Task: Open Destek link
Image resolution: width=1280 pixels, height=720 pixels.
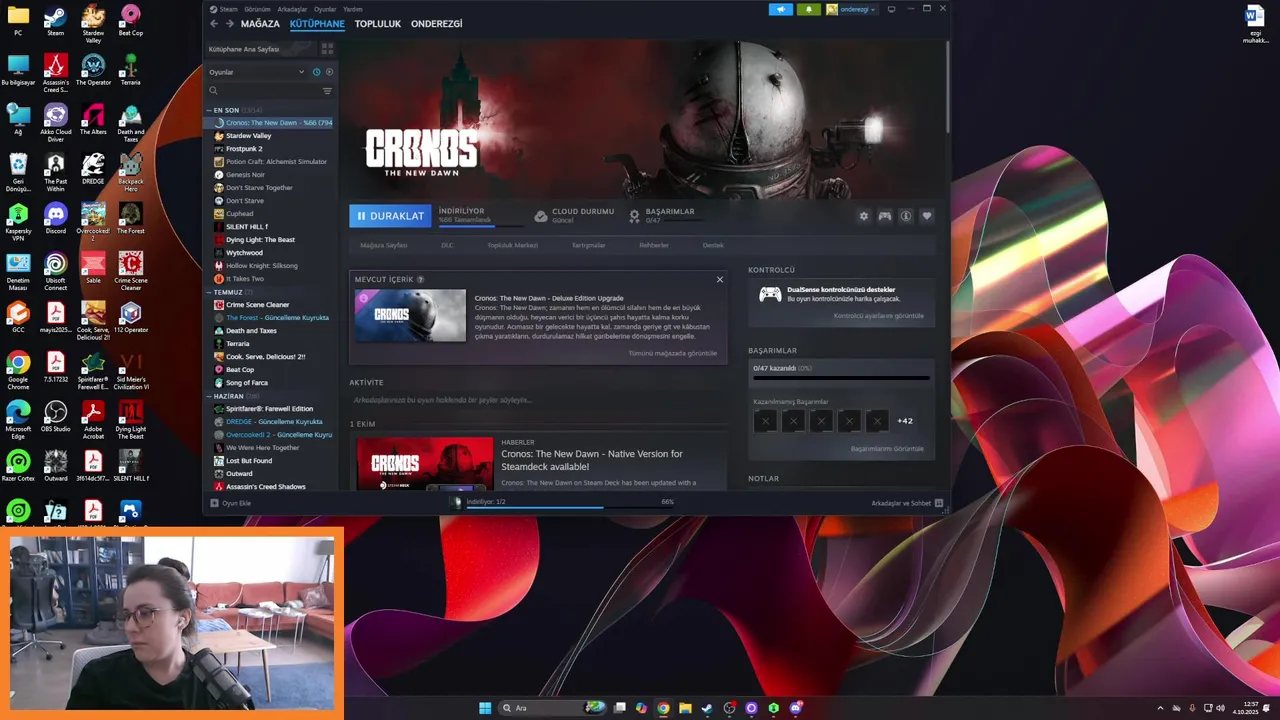Action: pyautogui.click(x=713, y=245)
